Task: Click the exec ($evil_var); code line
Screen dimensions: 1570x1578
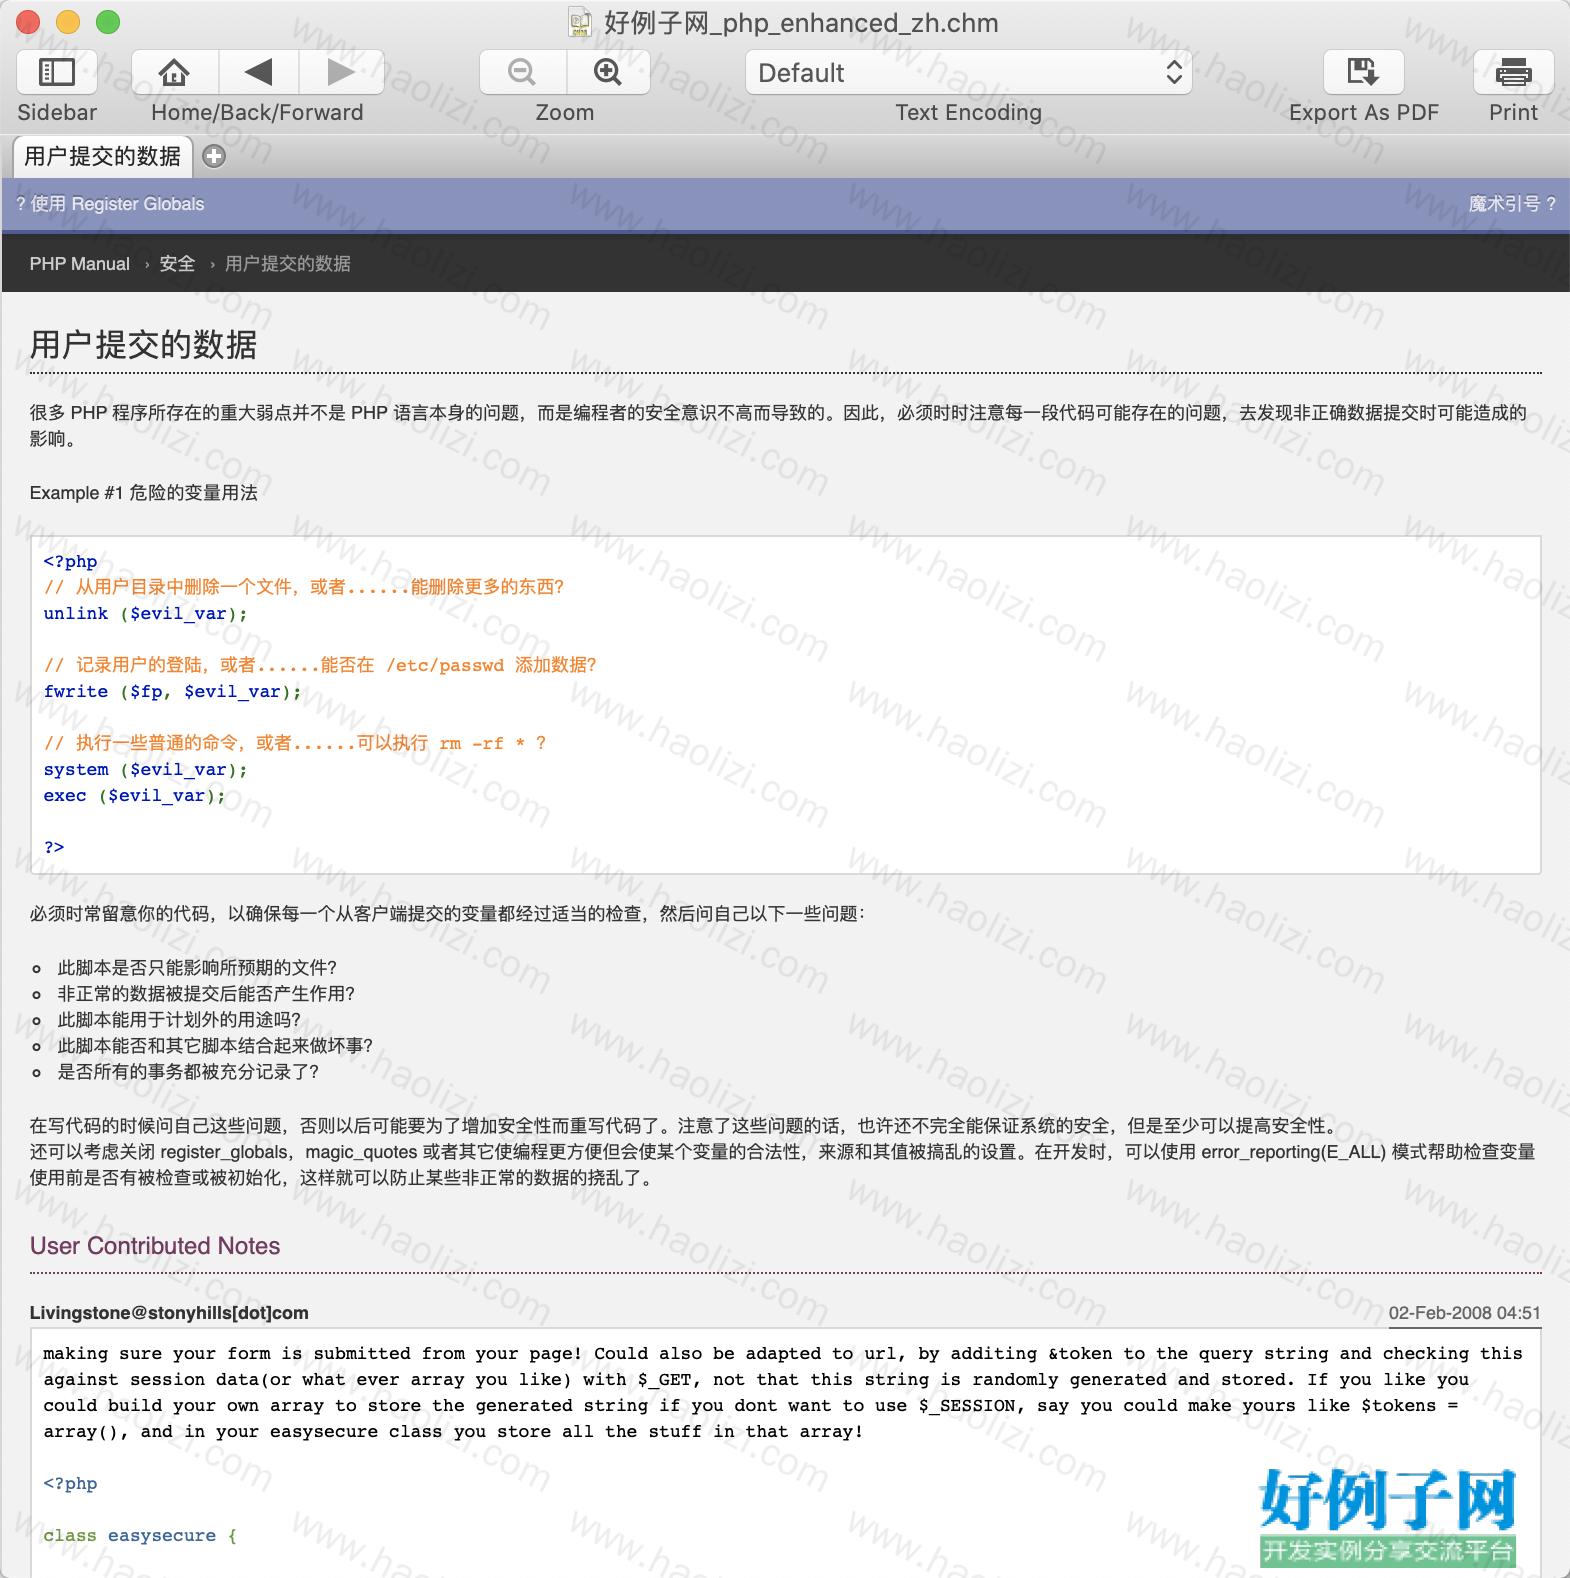Action: (134, 796)
